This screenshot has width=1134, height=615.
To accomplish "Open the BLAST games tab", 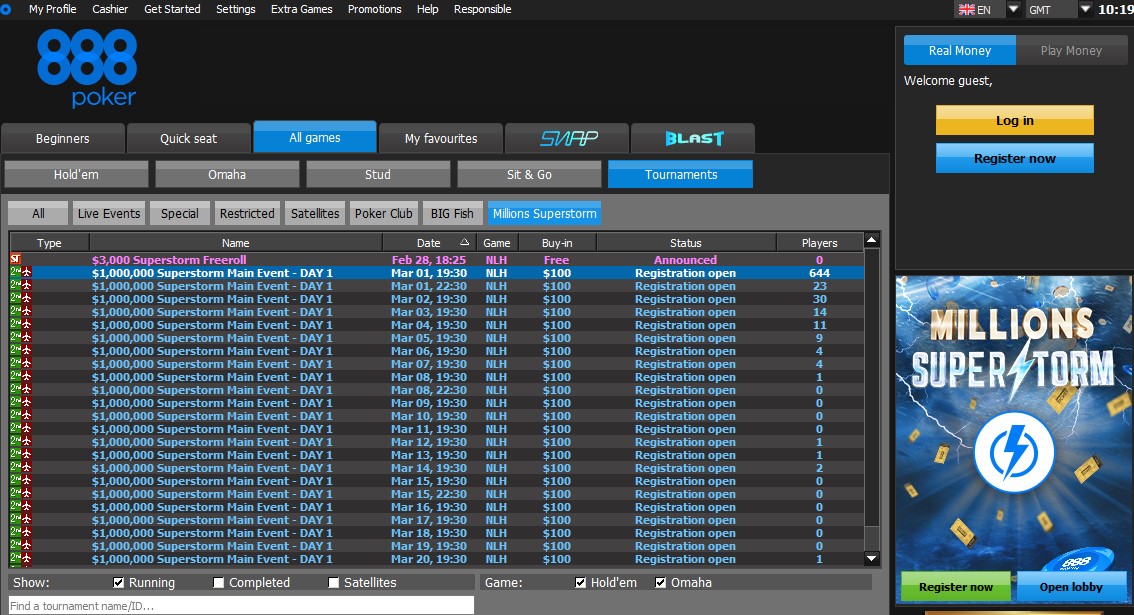I will coord(693,138).
